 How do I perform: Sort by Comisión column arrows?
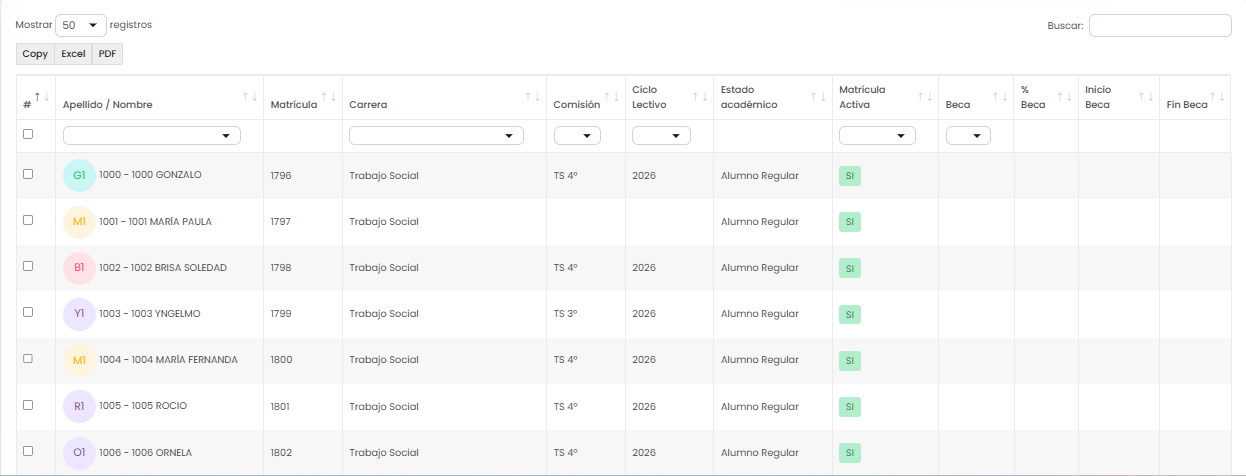pyautogui.click(x=612, y=97)
